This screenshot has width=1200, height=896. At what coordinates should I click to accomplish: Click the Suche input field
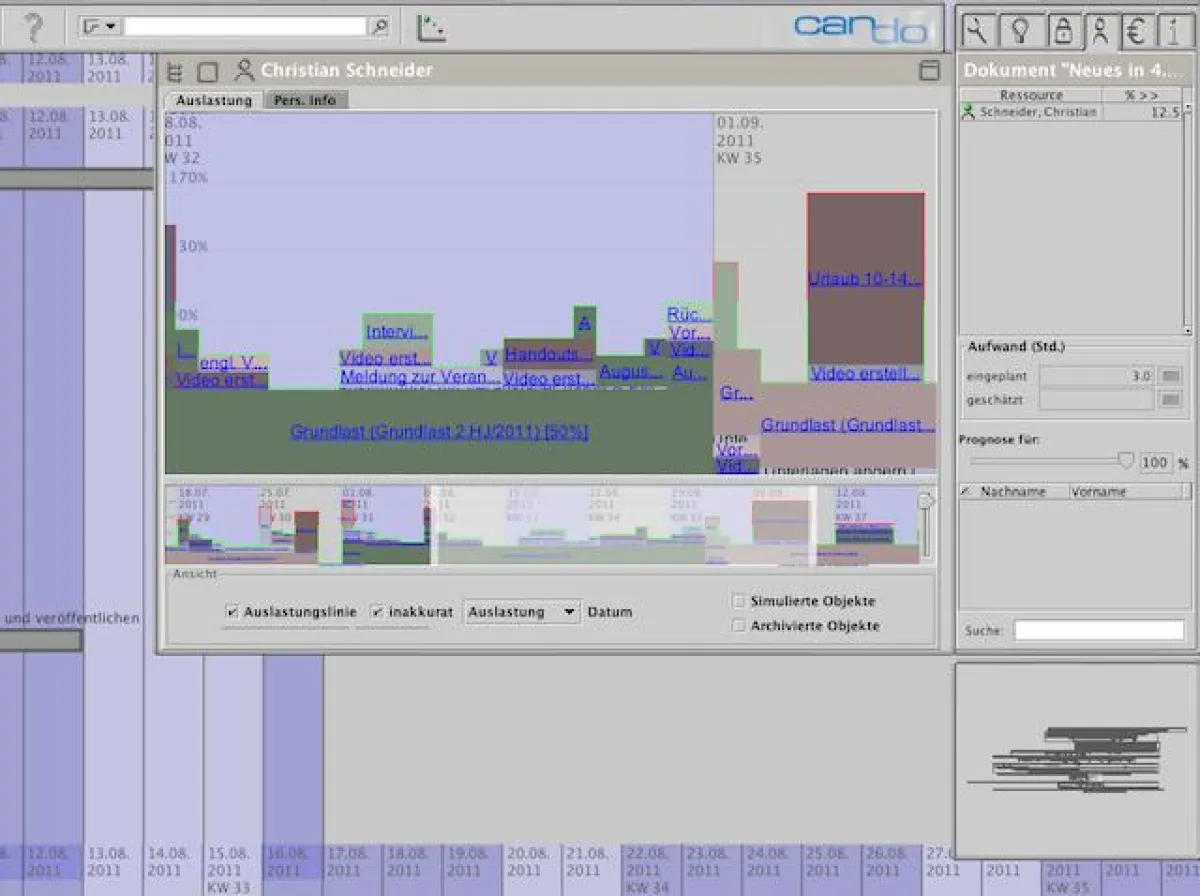pos(1098,631)
